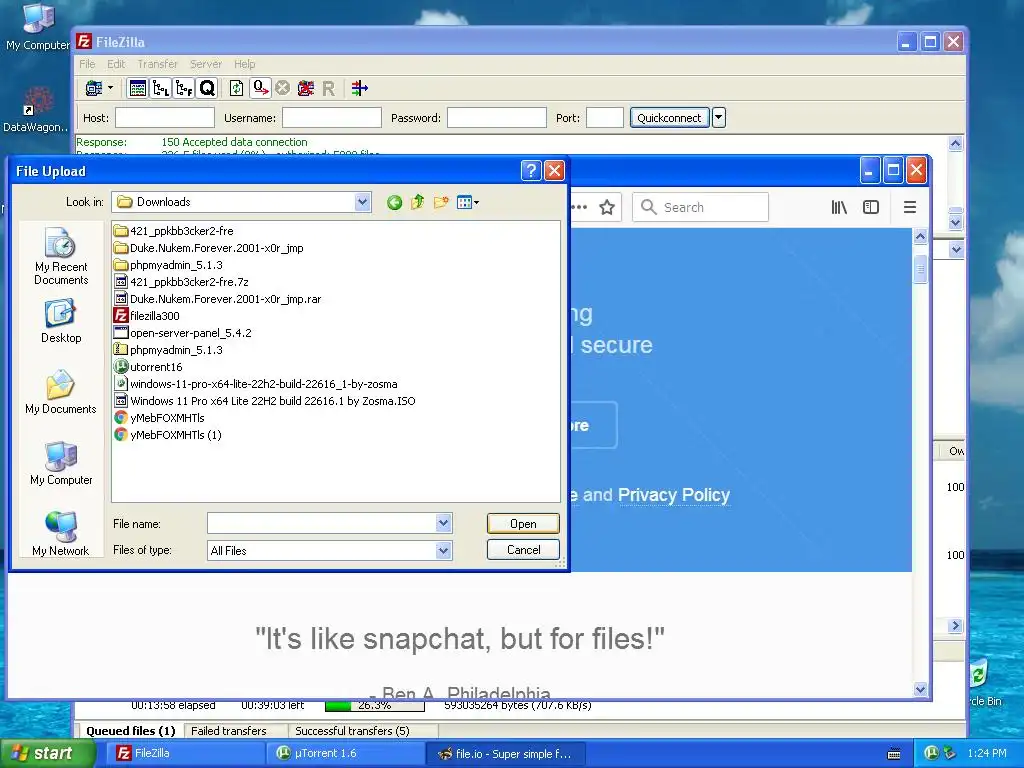The height and width of the screenshot is (768, 1024).
Task: Click the Open button in File Upload
Action: pyautogui.click(x=523, y=524)
